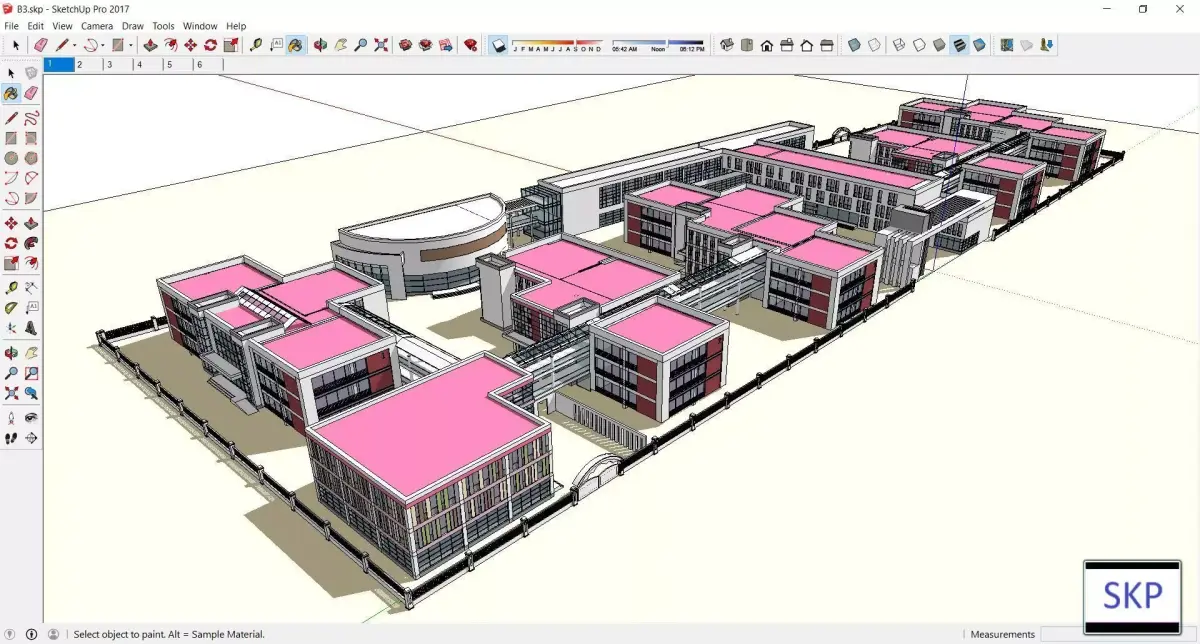
Task: Enable Shaded style
Action: 938,45
